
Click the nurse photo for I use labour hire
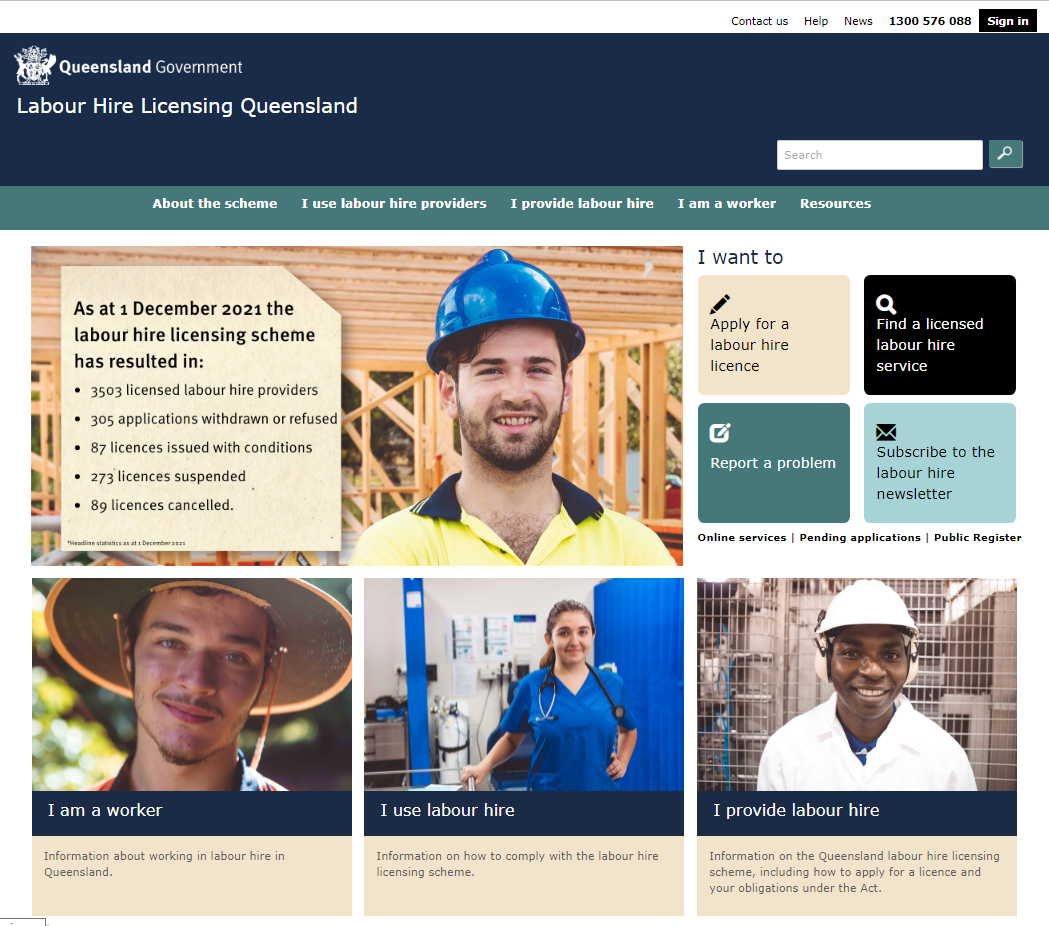coord(524,684)
